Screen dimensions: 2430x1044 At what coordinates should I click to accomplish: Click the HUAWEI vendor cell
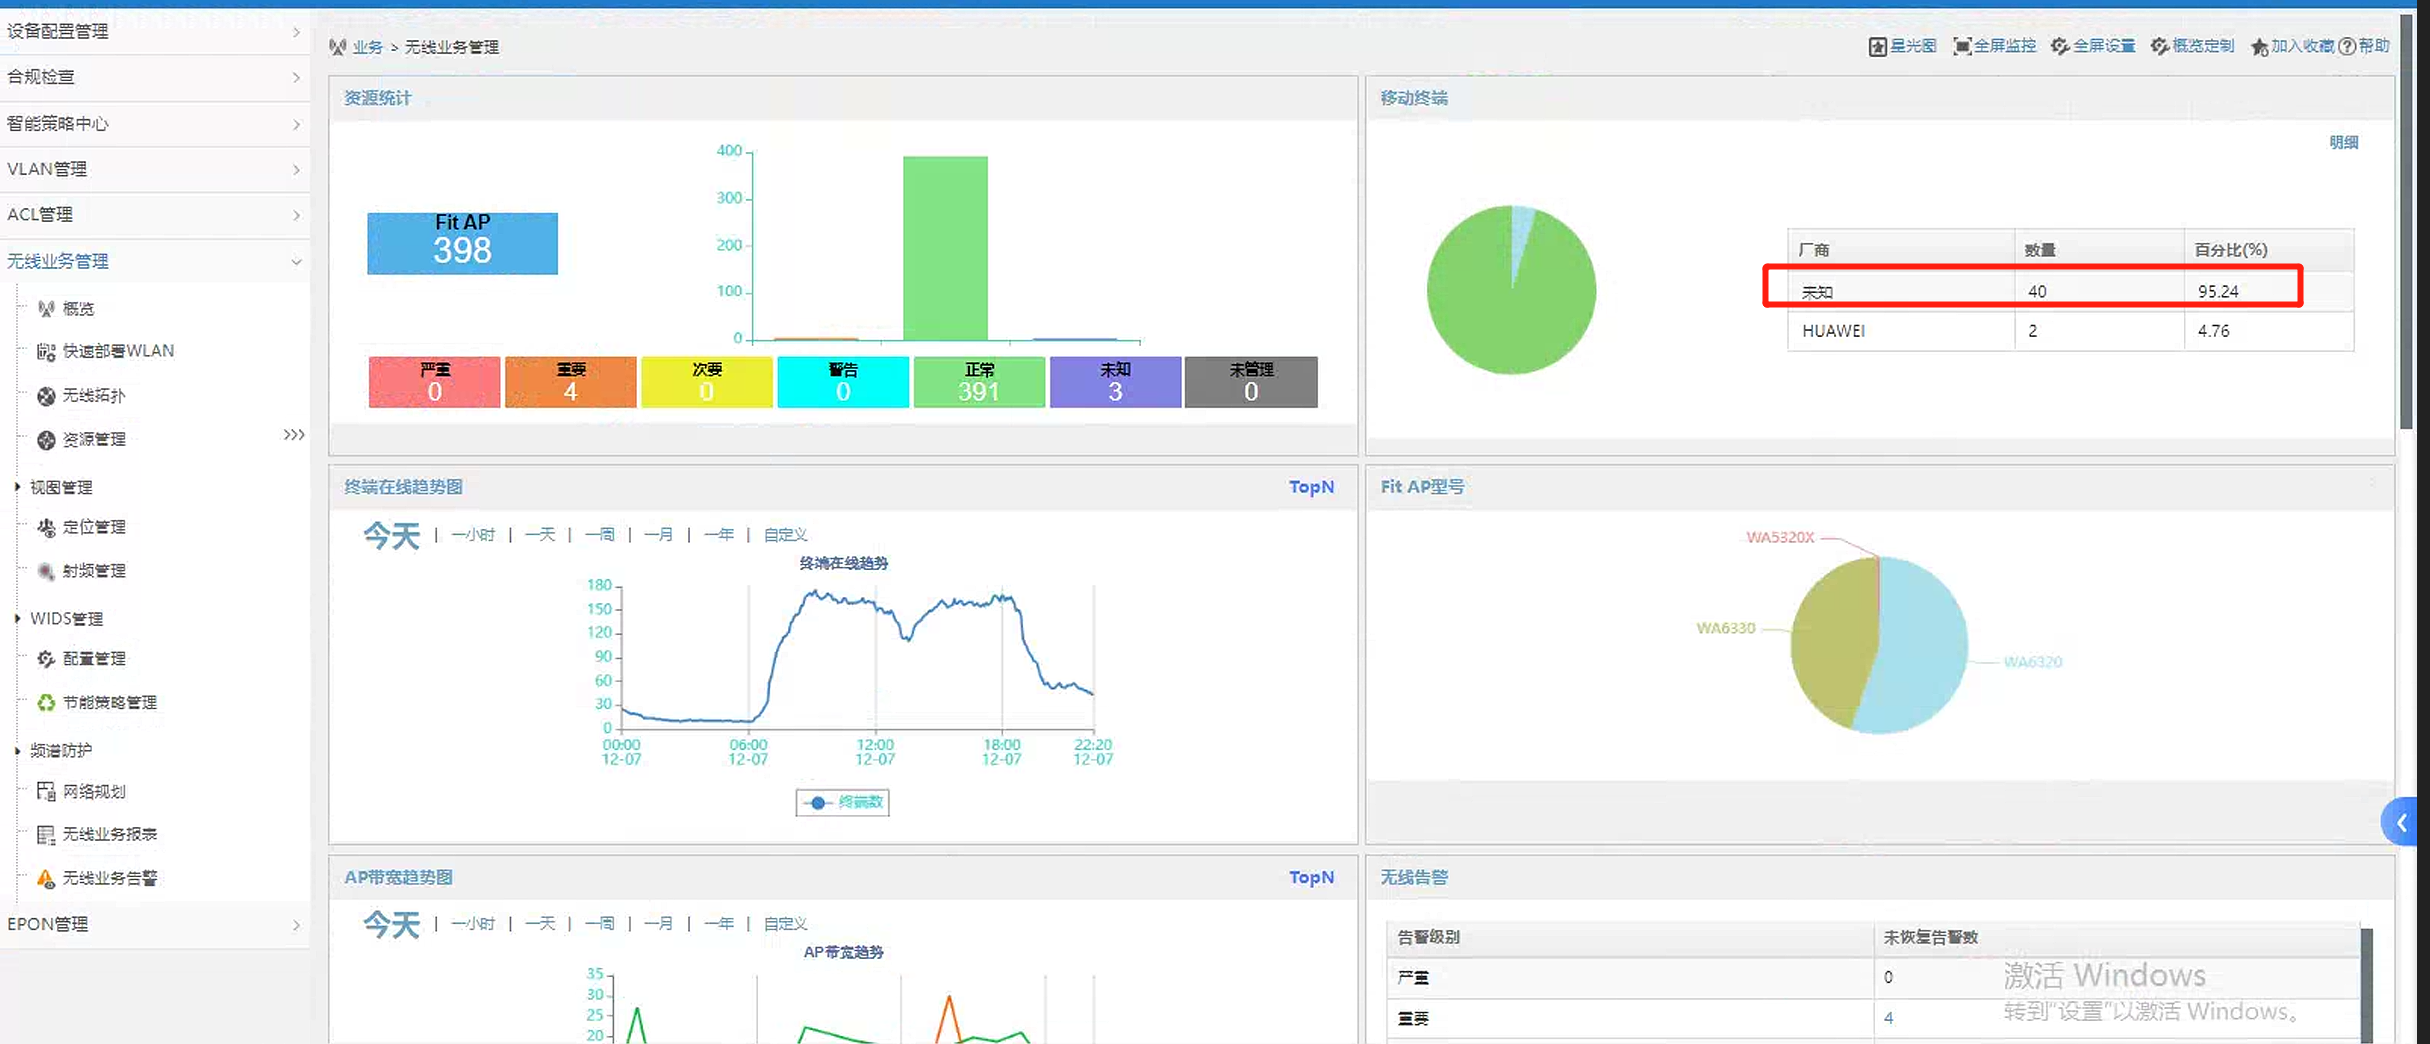[1901, 331]
